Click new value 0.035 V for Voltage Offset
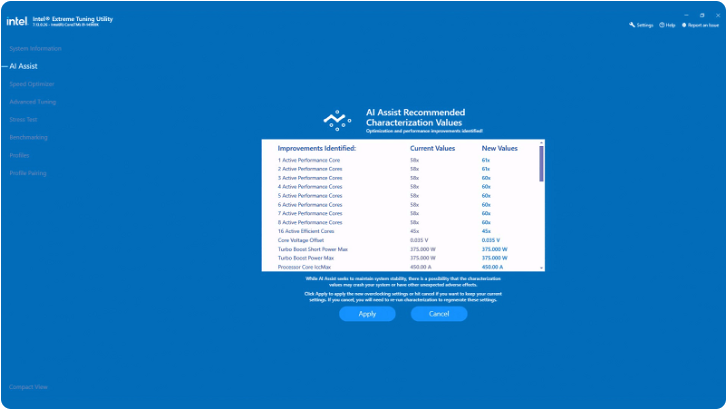This screenshot has height=409, width=726. pos(491,240)
